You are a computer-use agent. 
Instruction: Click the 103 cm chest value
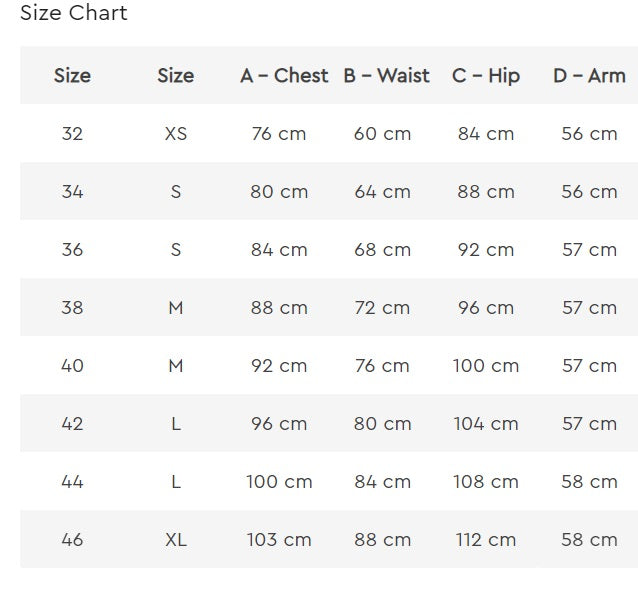point(279,540)
